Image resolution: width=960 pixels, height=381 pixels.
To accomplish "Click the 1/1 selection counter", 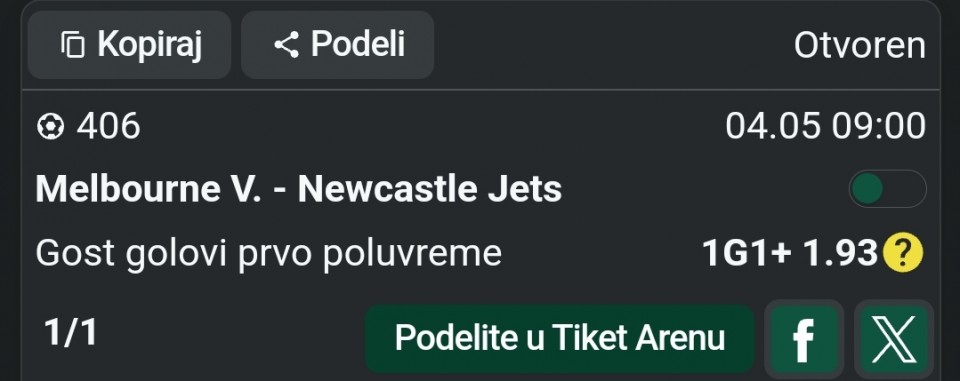I will (70, 333).
